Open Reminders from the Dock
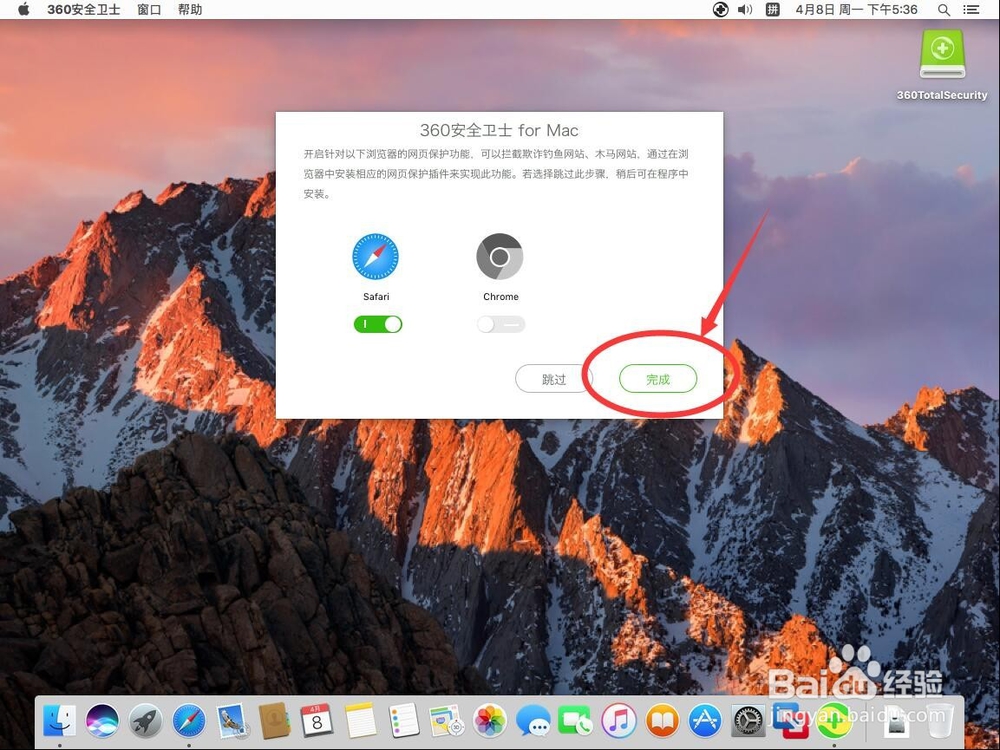The image size is (1000, 750). [x=403, y=721]
